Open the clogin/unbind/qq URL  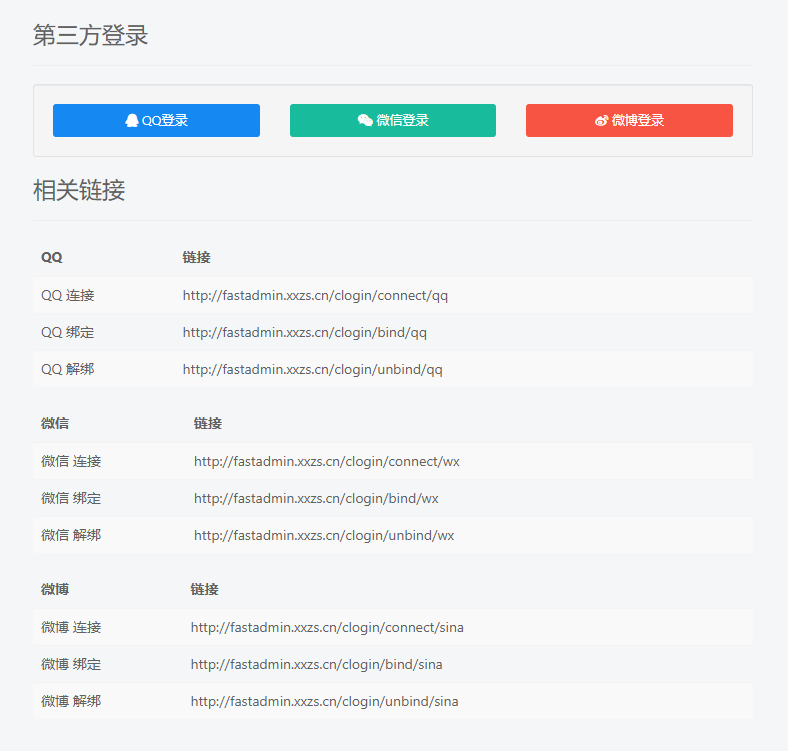(313, 370)
